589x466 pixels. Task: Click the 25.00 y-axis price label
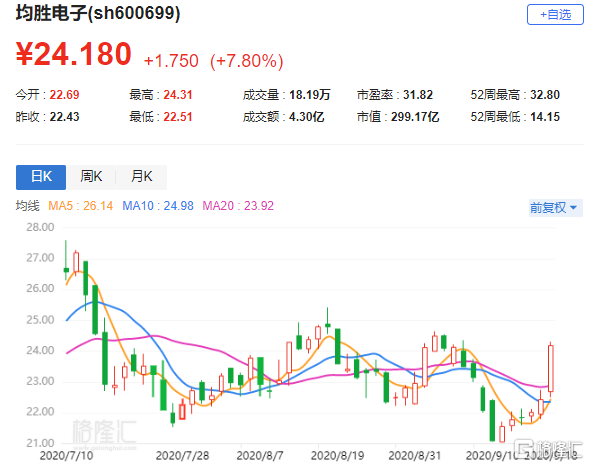tap(40, 320)
